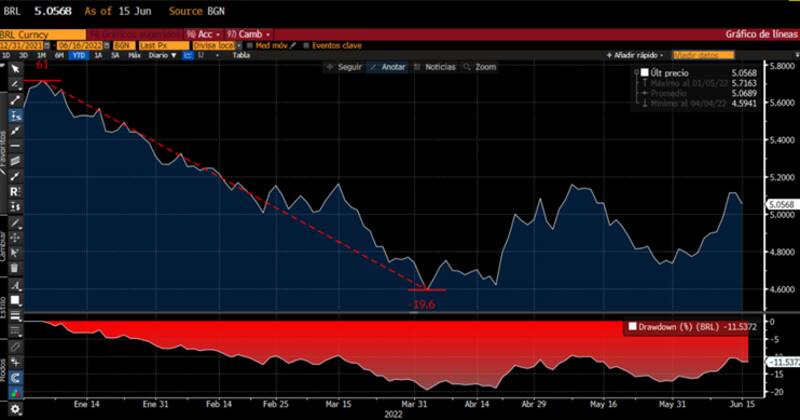
Task: Select the arrow pointer tool in sidebar
Action: 16,69
